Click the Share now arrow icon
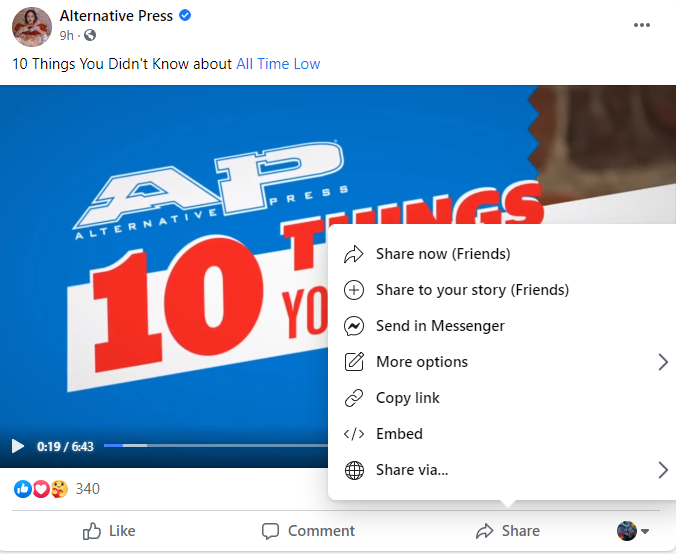Screen dimensions: 676x554 point(354,254)
